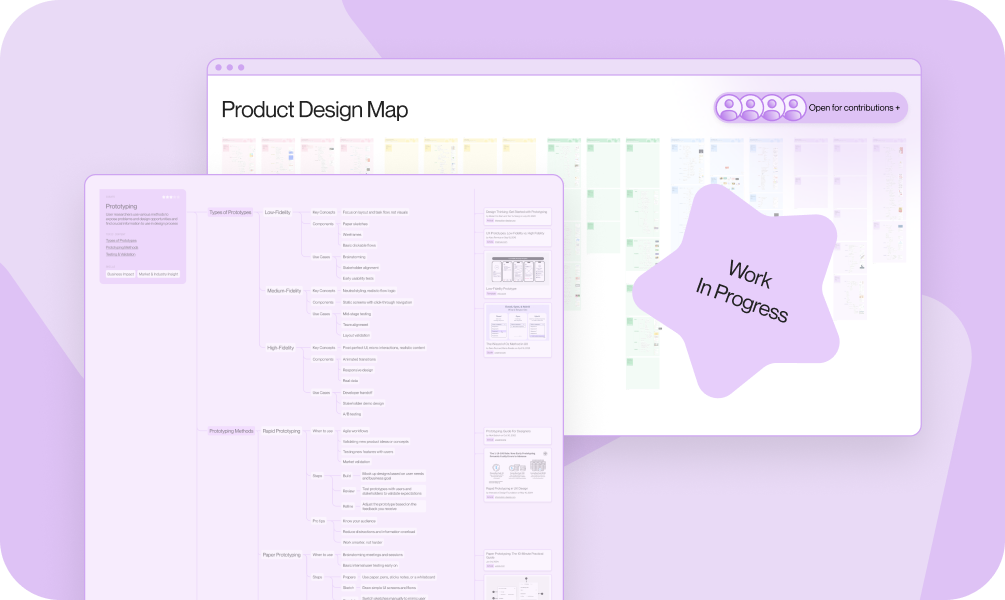Open the Prototyping Guide for Designers resource card
This screenshot has height=600, width=1005.
click(x=518, y=436)
